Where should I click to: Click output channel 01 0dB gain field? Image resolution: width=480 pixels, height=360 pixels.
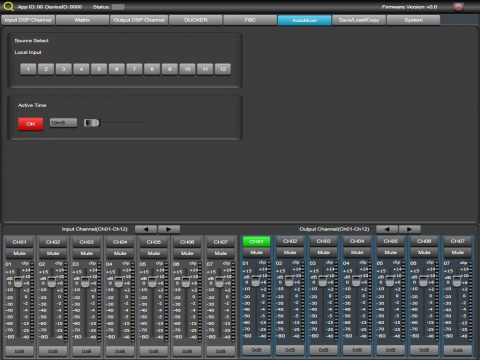pyautogui.click(x=256, y=350)
